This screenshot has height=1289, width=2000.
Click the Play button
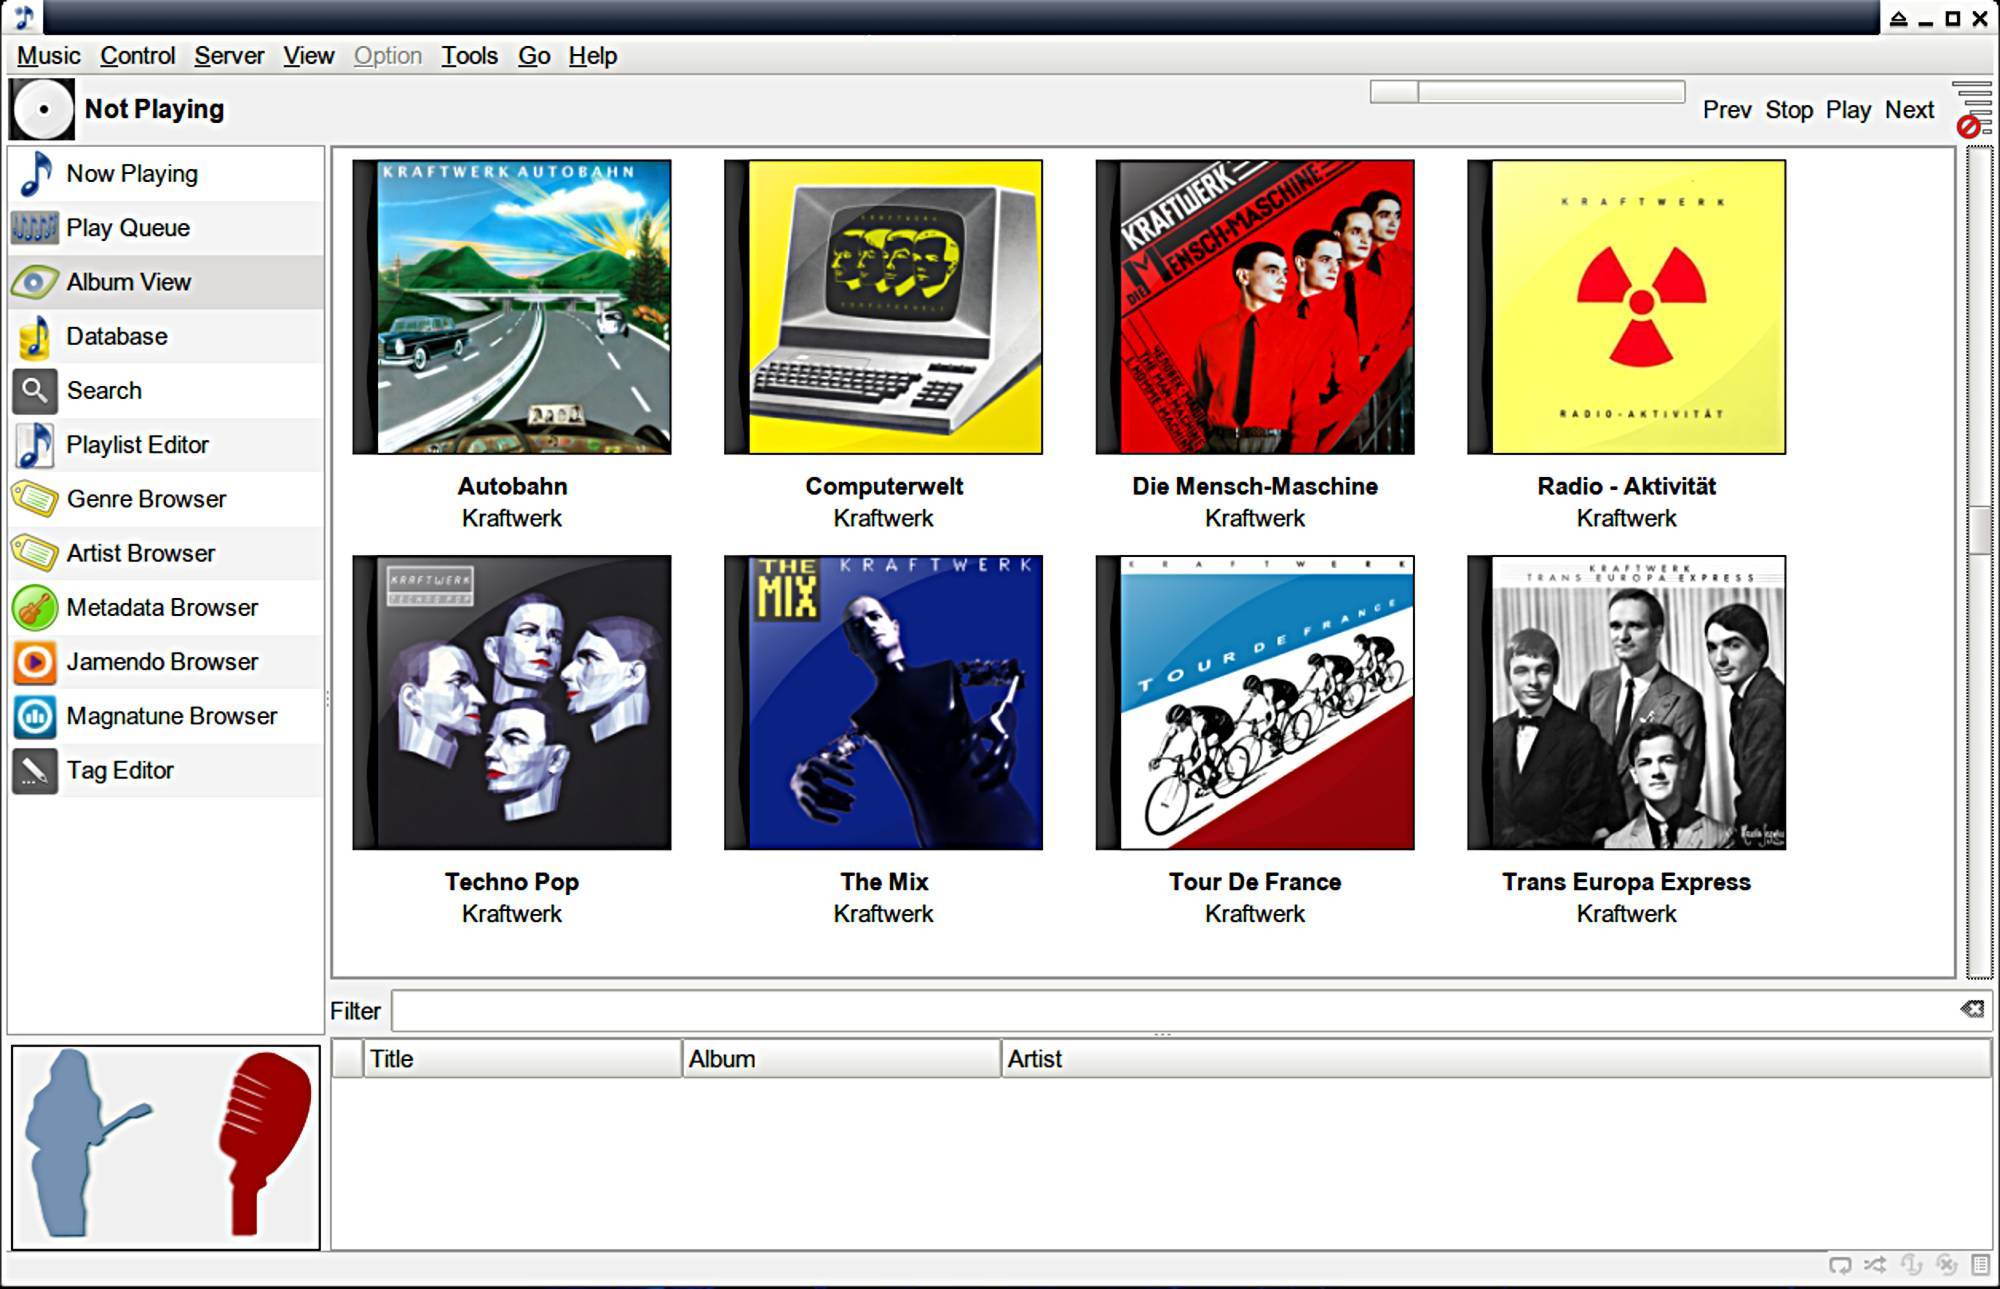tap(1848, 110)
